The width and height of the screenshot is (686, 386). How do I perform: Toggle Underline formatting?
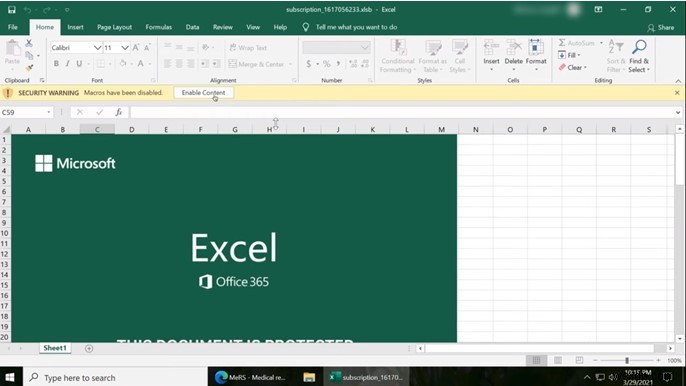(x=79, y=64)
